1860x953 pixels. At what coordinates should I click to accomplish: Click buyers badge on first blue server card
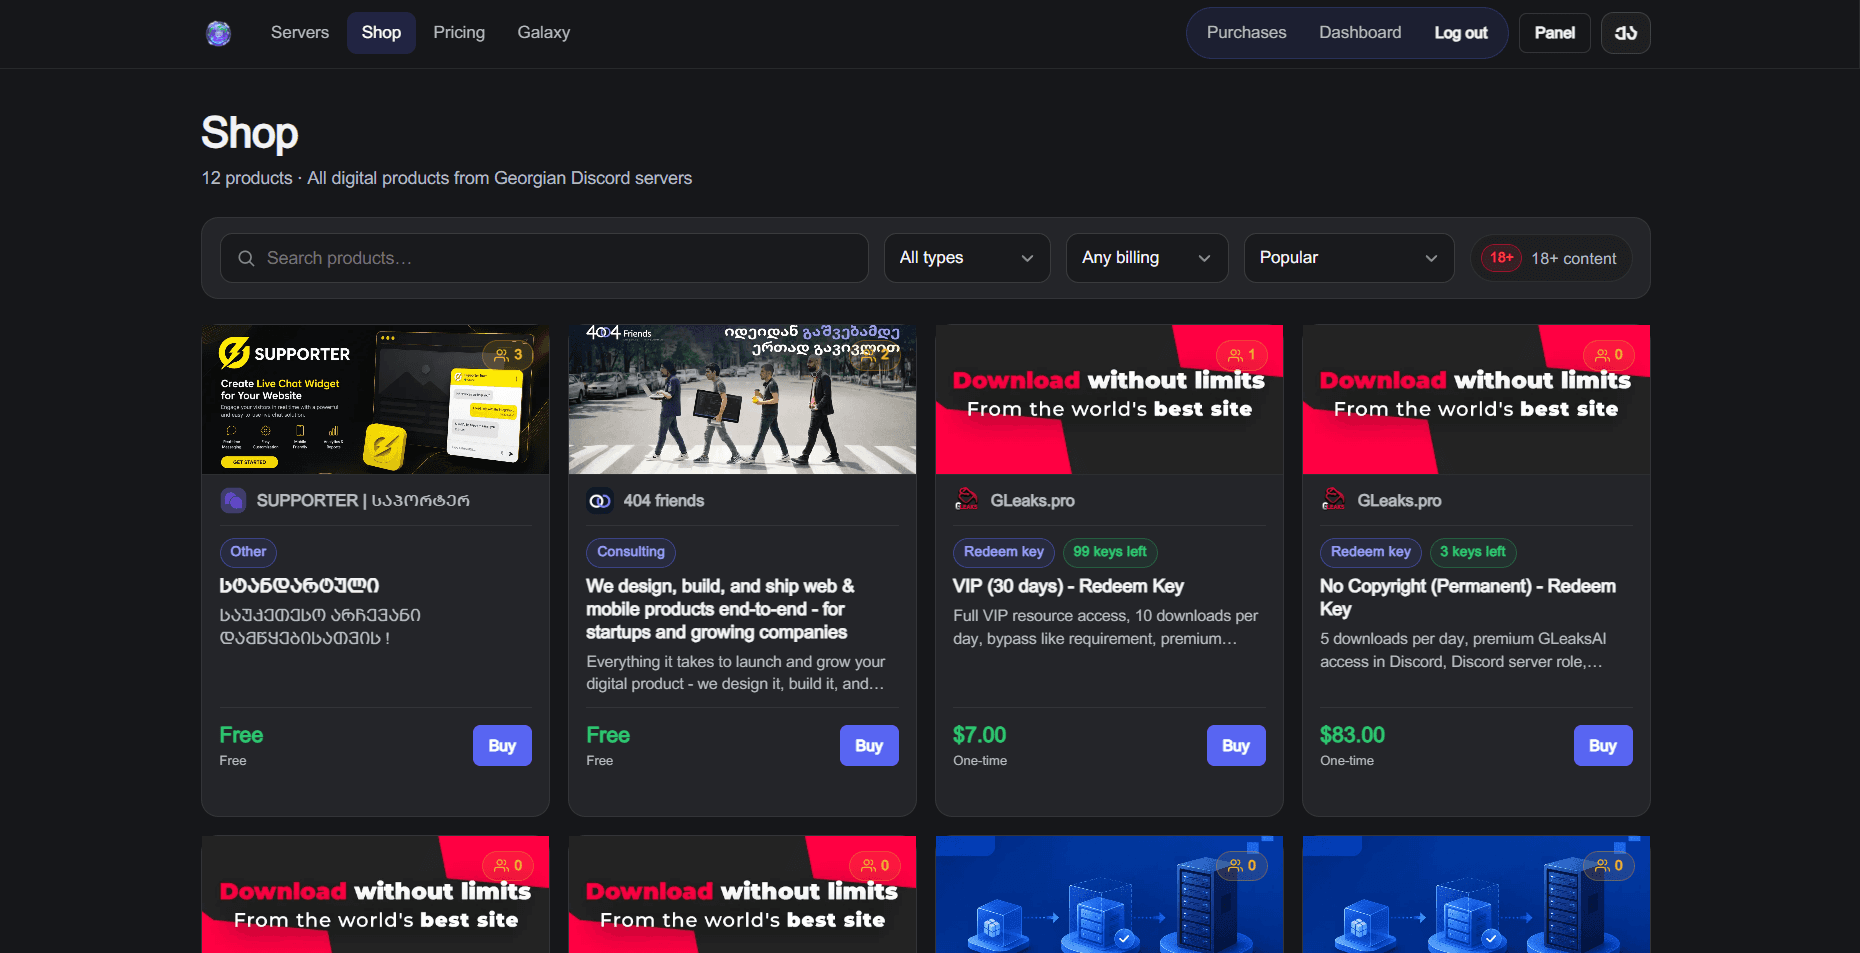[1242, 866]
